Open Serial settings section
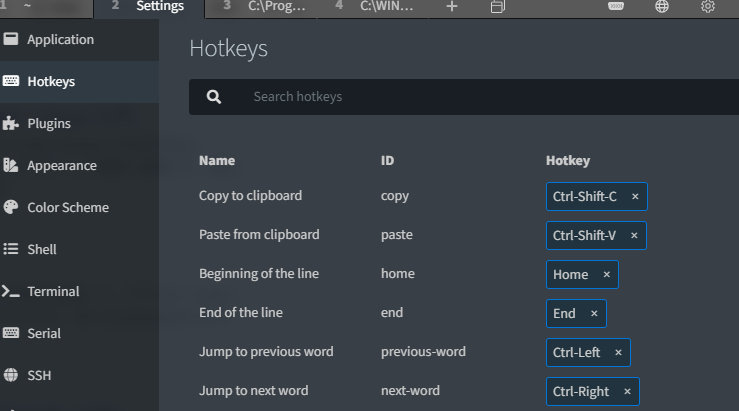The width and height of the screenshot is (739, 411). click(x=44, y=334)
